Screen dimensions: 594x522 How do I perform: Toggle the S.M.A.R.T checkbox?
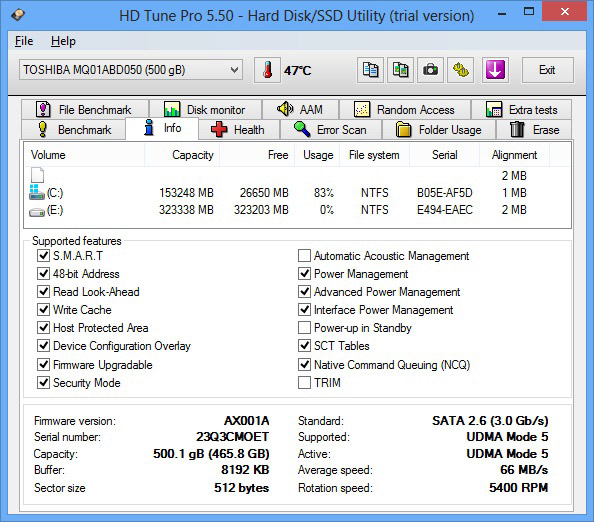tap(44, 255)
